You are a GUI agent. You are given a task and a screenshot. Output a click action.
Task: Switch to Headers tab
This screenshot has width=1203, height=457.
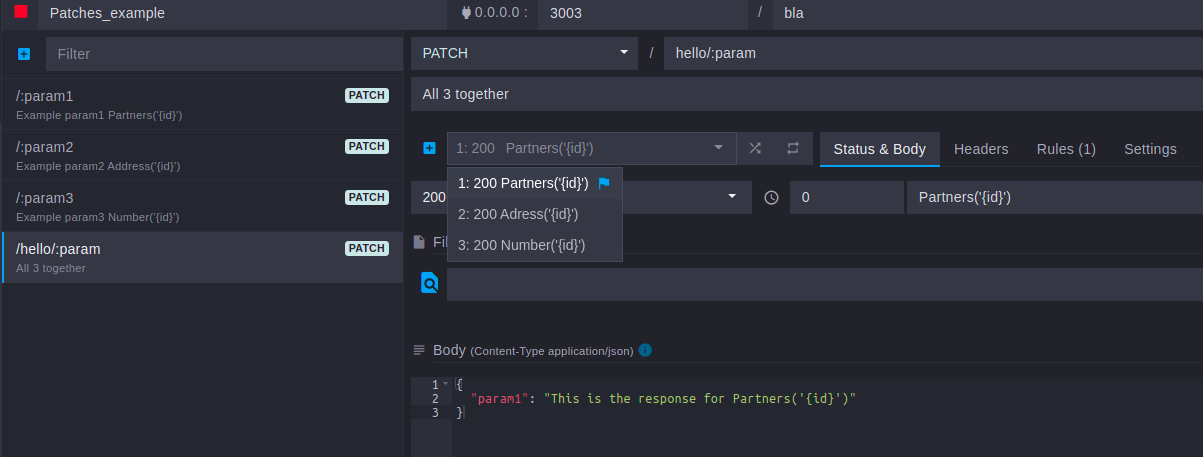pyautogui.click(x=981, y=149)
